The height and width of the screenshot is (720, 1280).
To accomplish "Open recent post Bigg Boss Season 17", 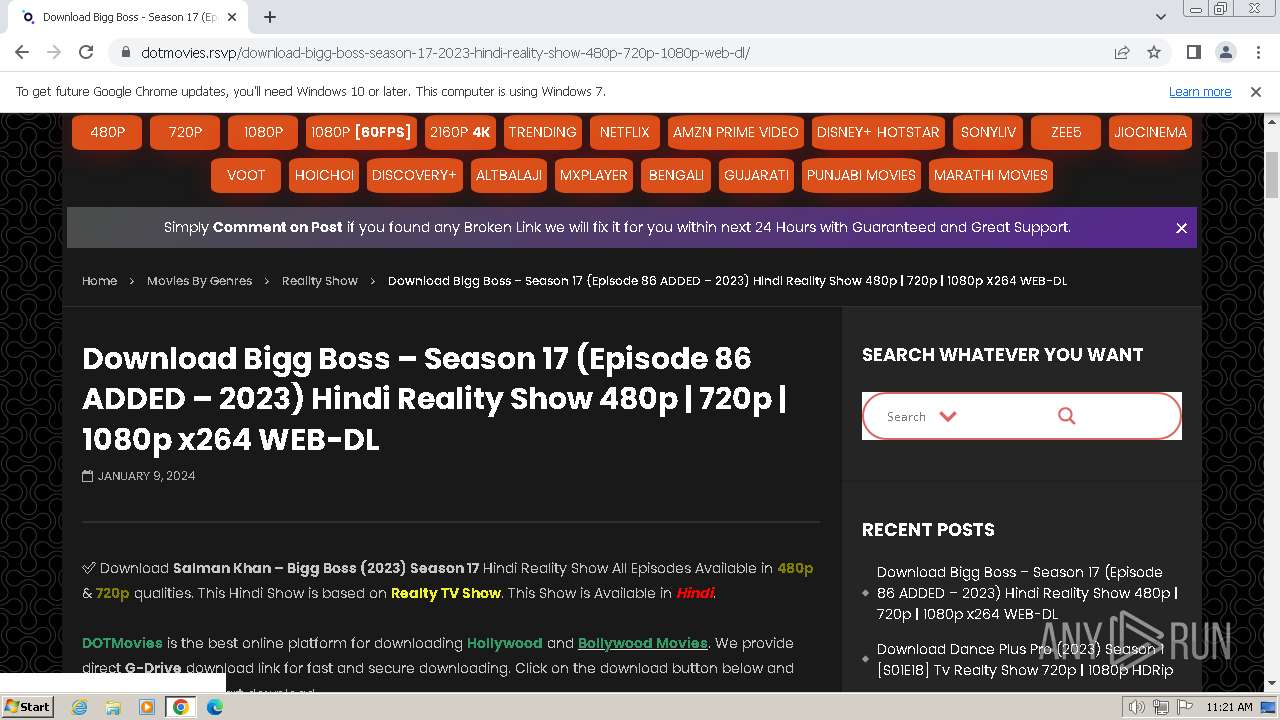I will pyautogui.click(x=1027, y=593).
